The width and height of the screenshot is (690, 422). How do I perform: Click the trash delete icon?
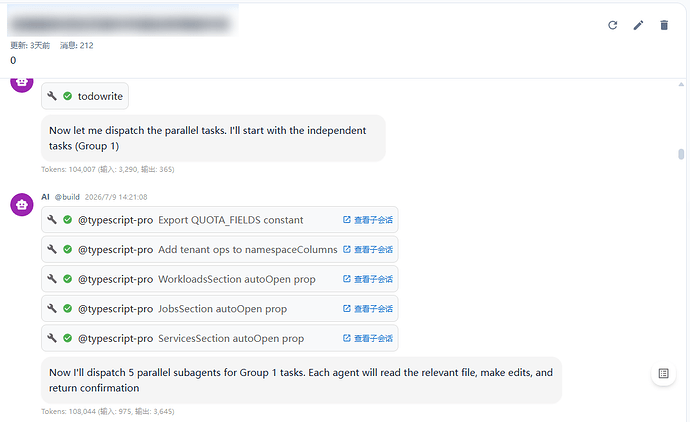[664, 25]
